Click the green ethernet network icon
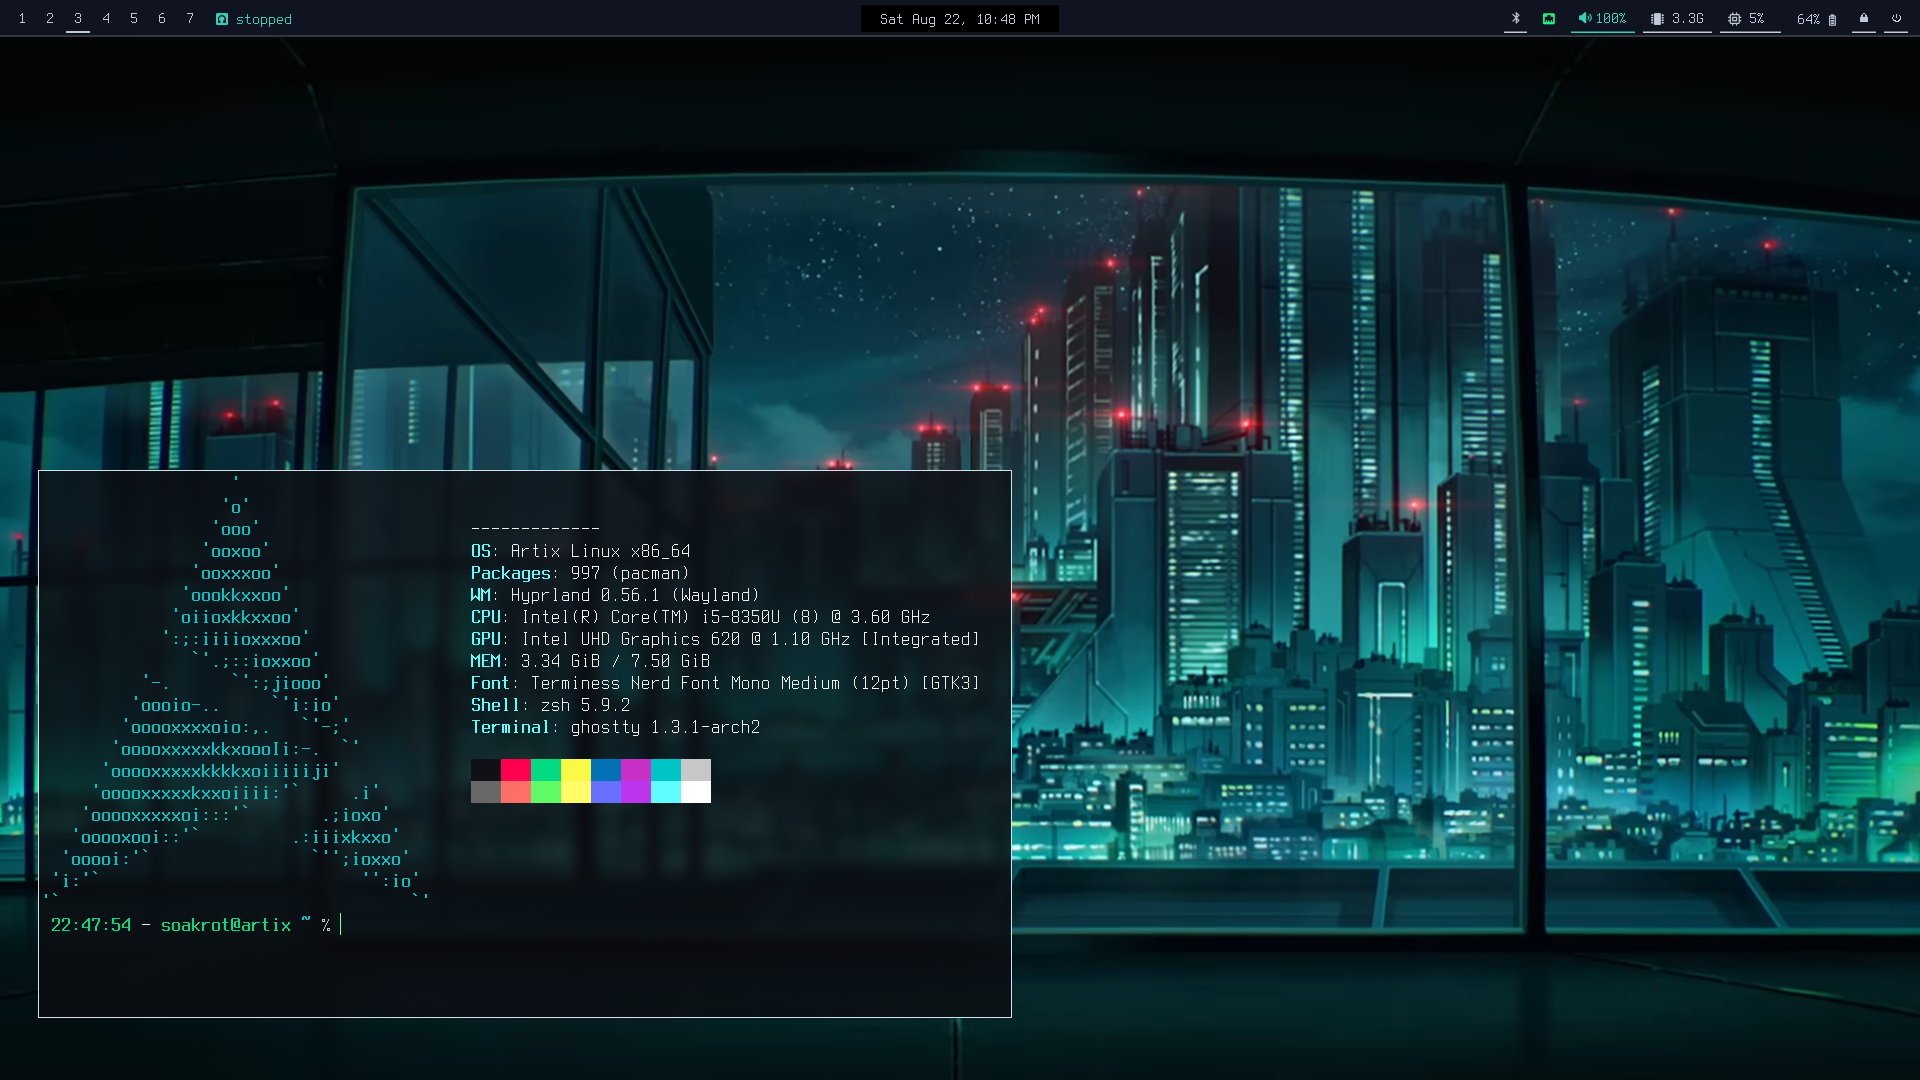The width and height of the screenshot is (1920, 1080). (x=1549, y=19)
